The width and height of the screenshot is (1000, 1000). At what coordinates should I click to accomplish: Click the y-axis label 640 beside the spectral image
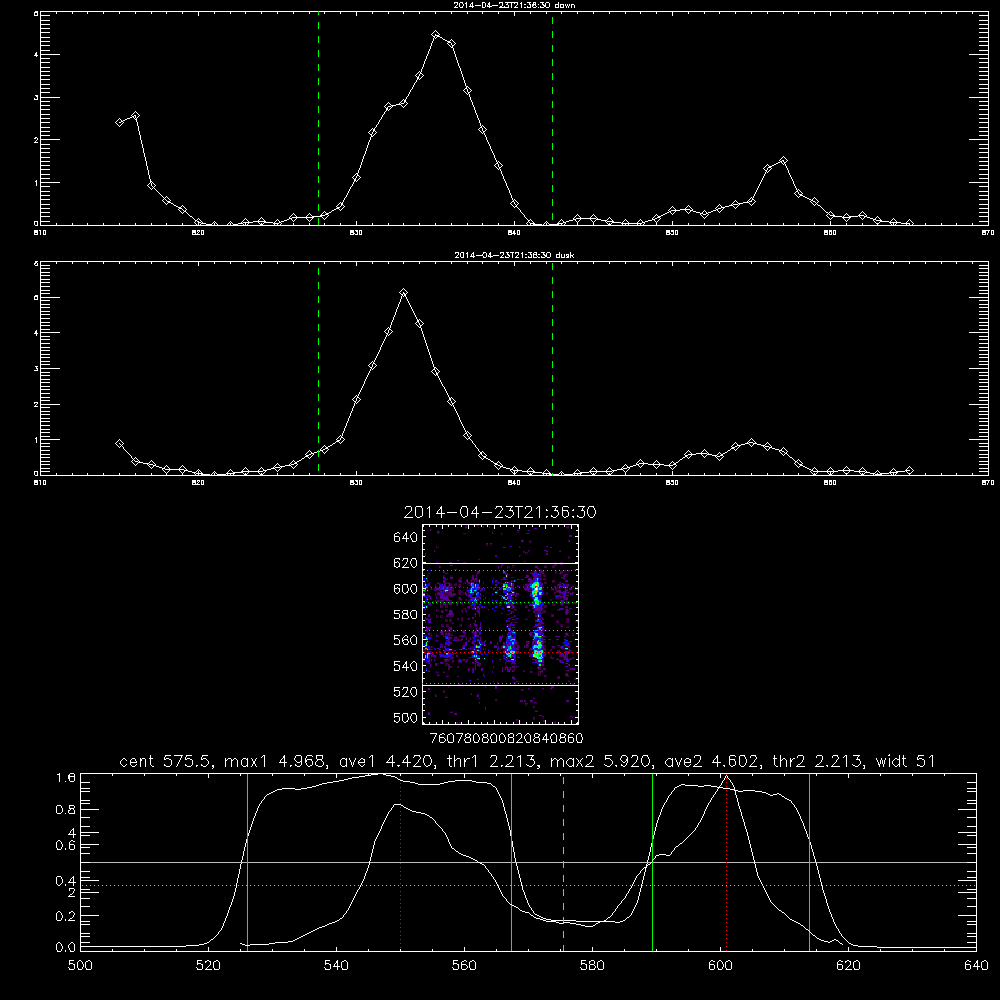(406, 537)
